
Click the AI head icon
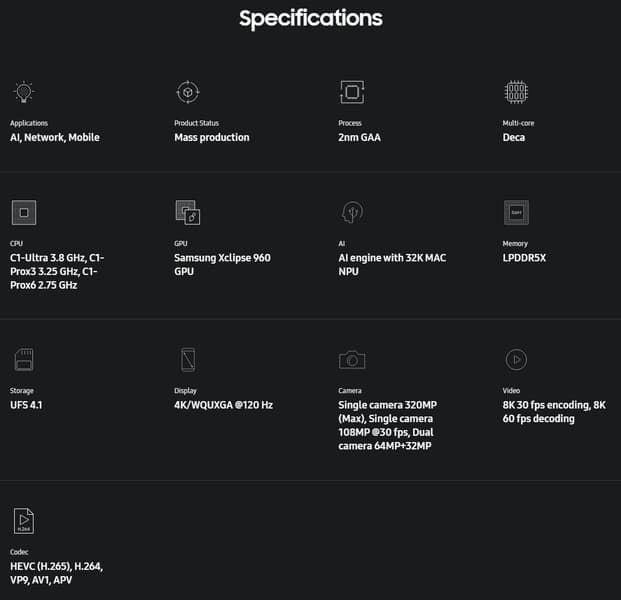coord(351,212)
